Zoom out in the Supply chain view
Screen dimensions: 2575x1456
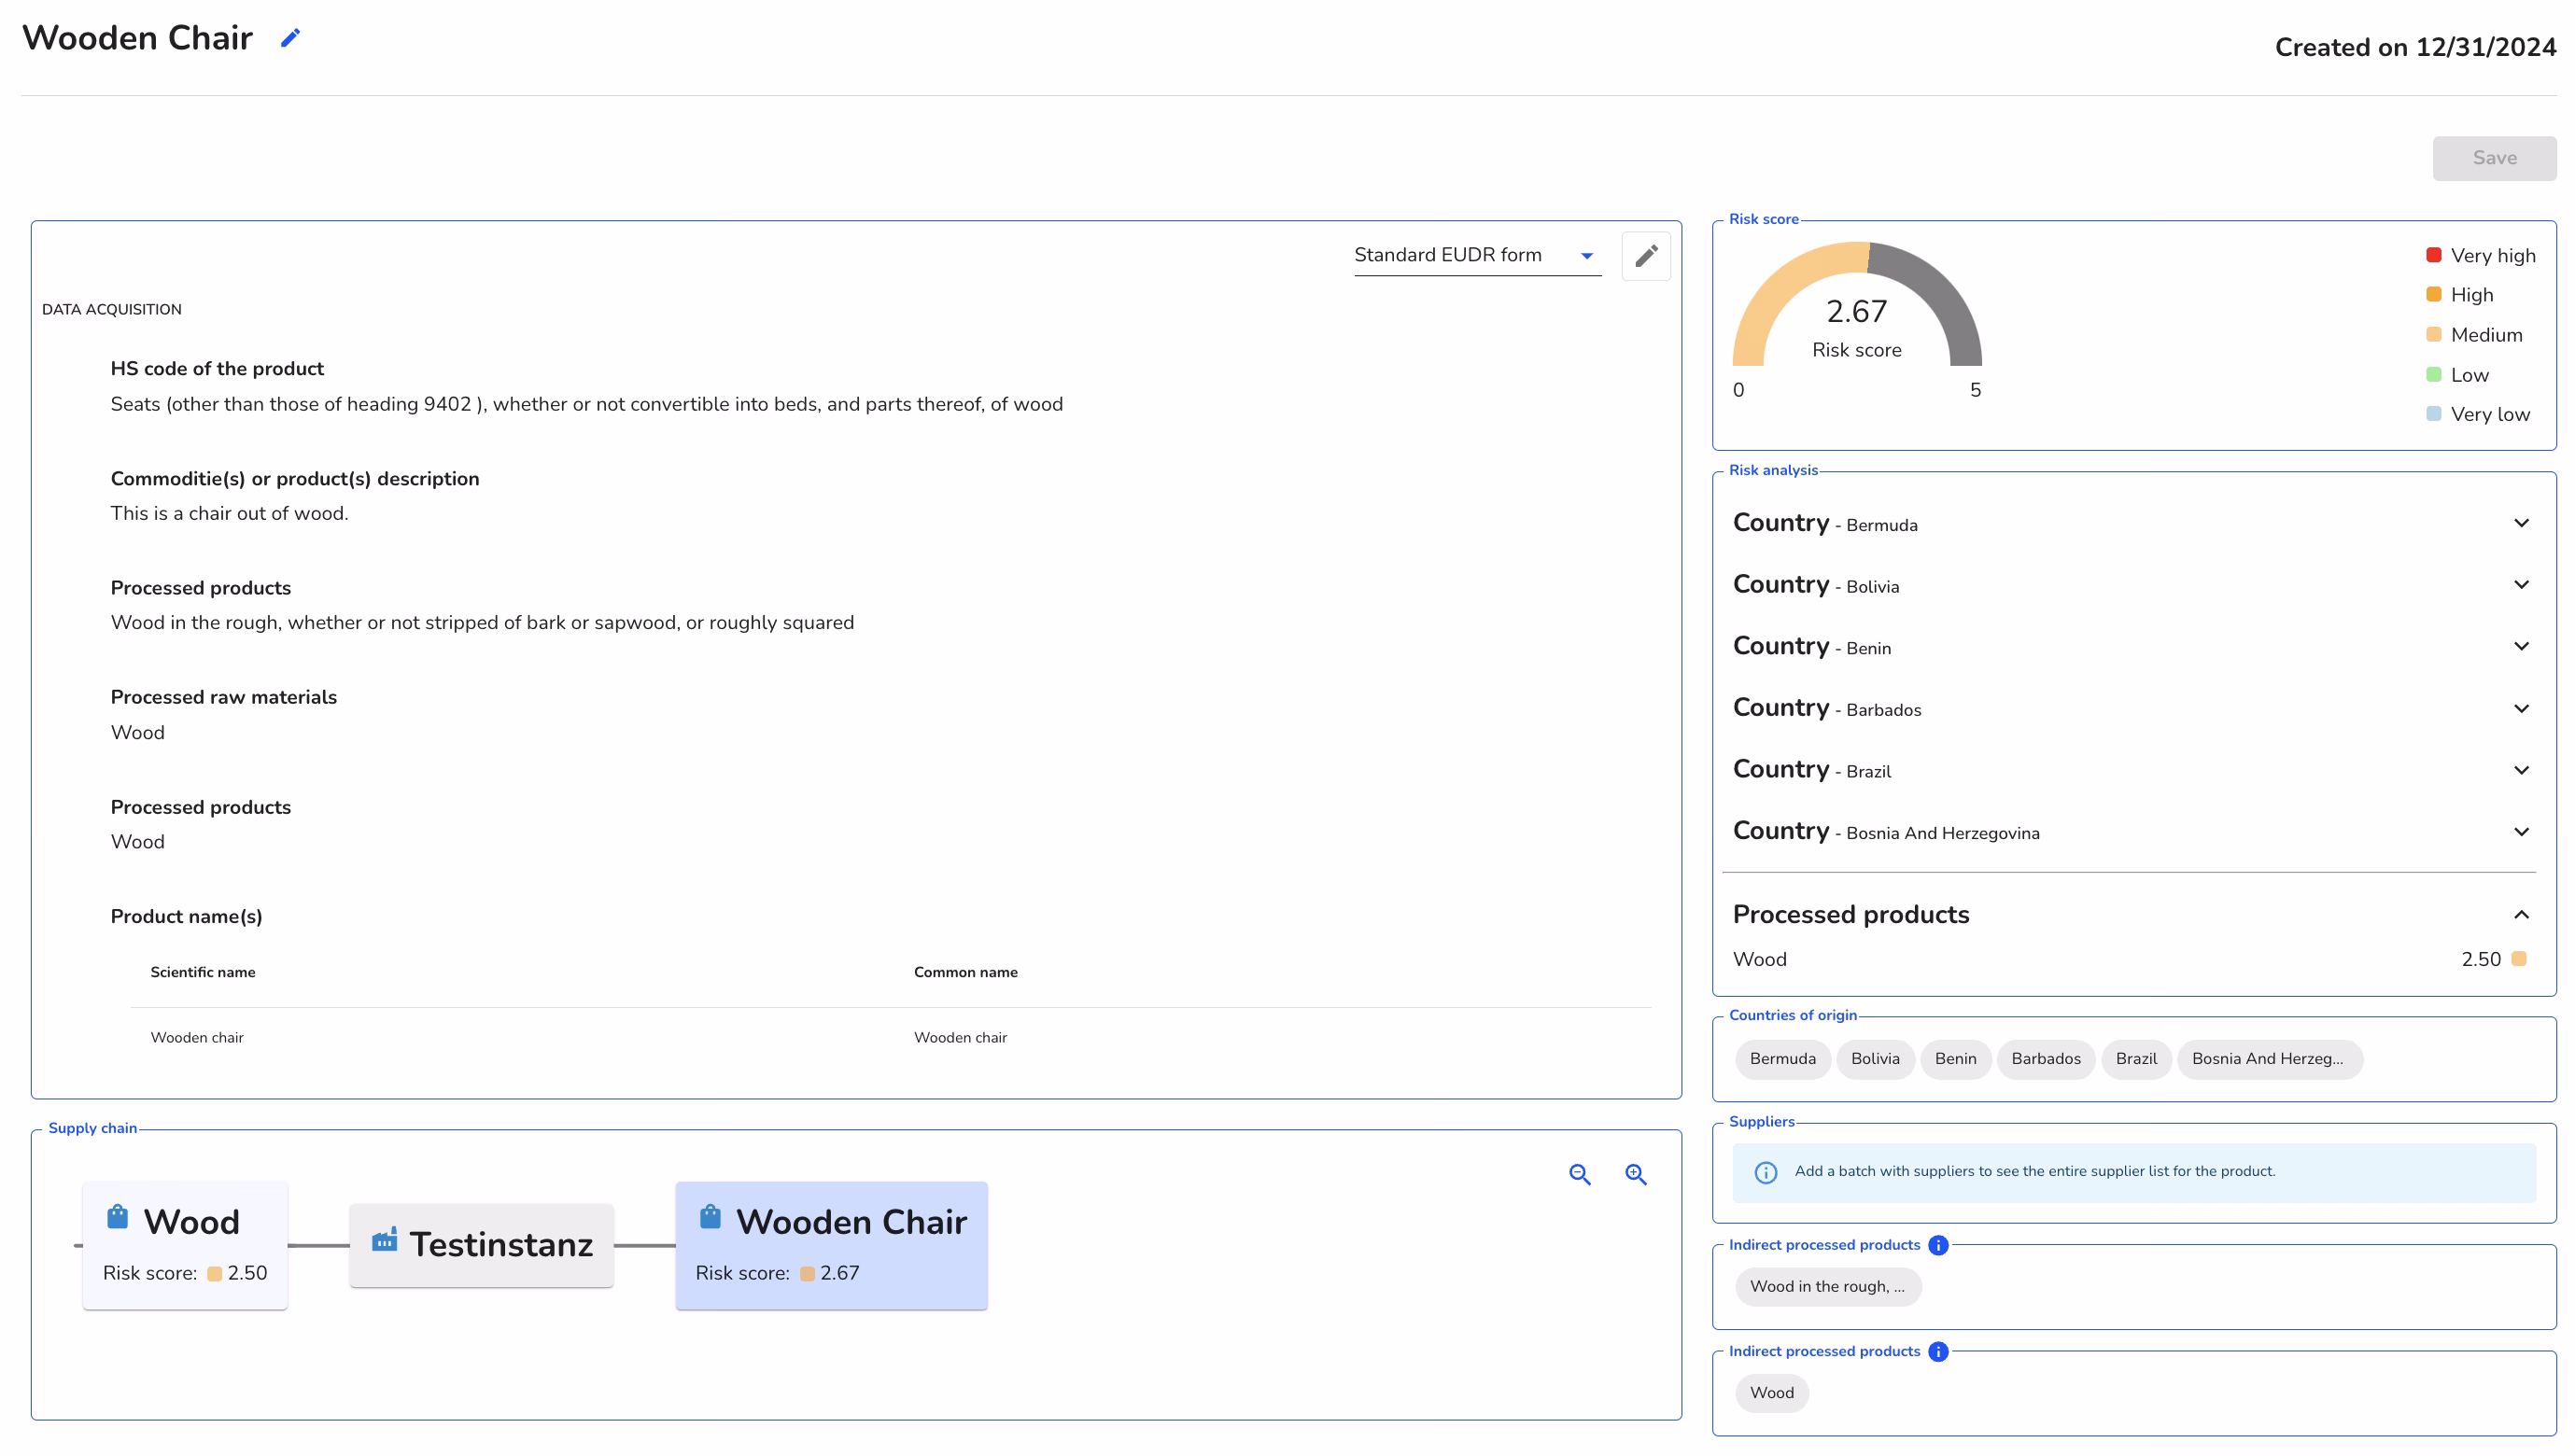tap(1580, 1174)
